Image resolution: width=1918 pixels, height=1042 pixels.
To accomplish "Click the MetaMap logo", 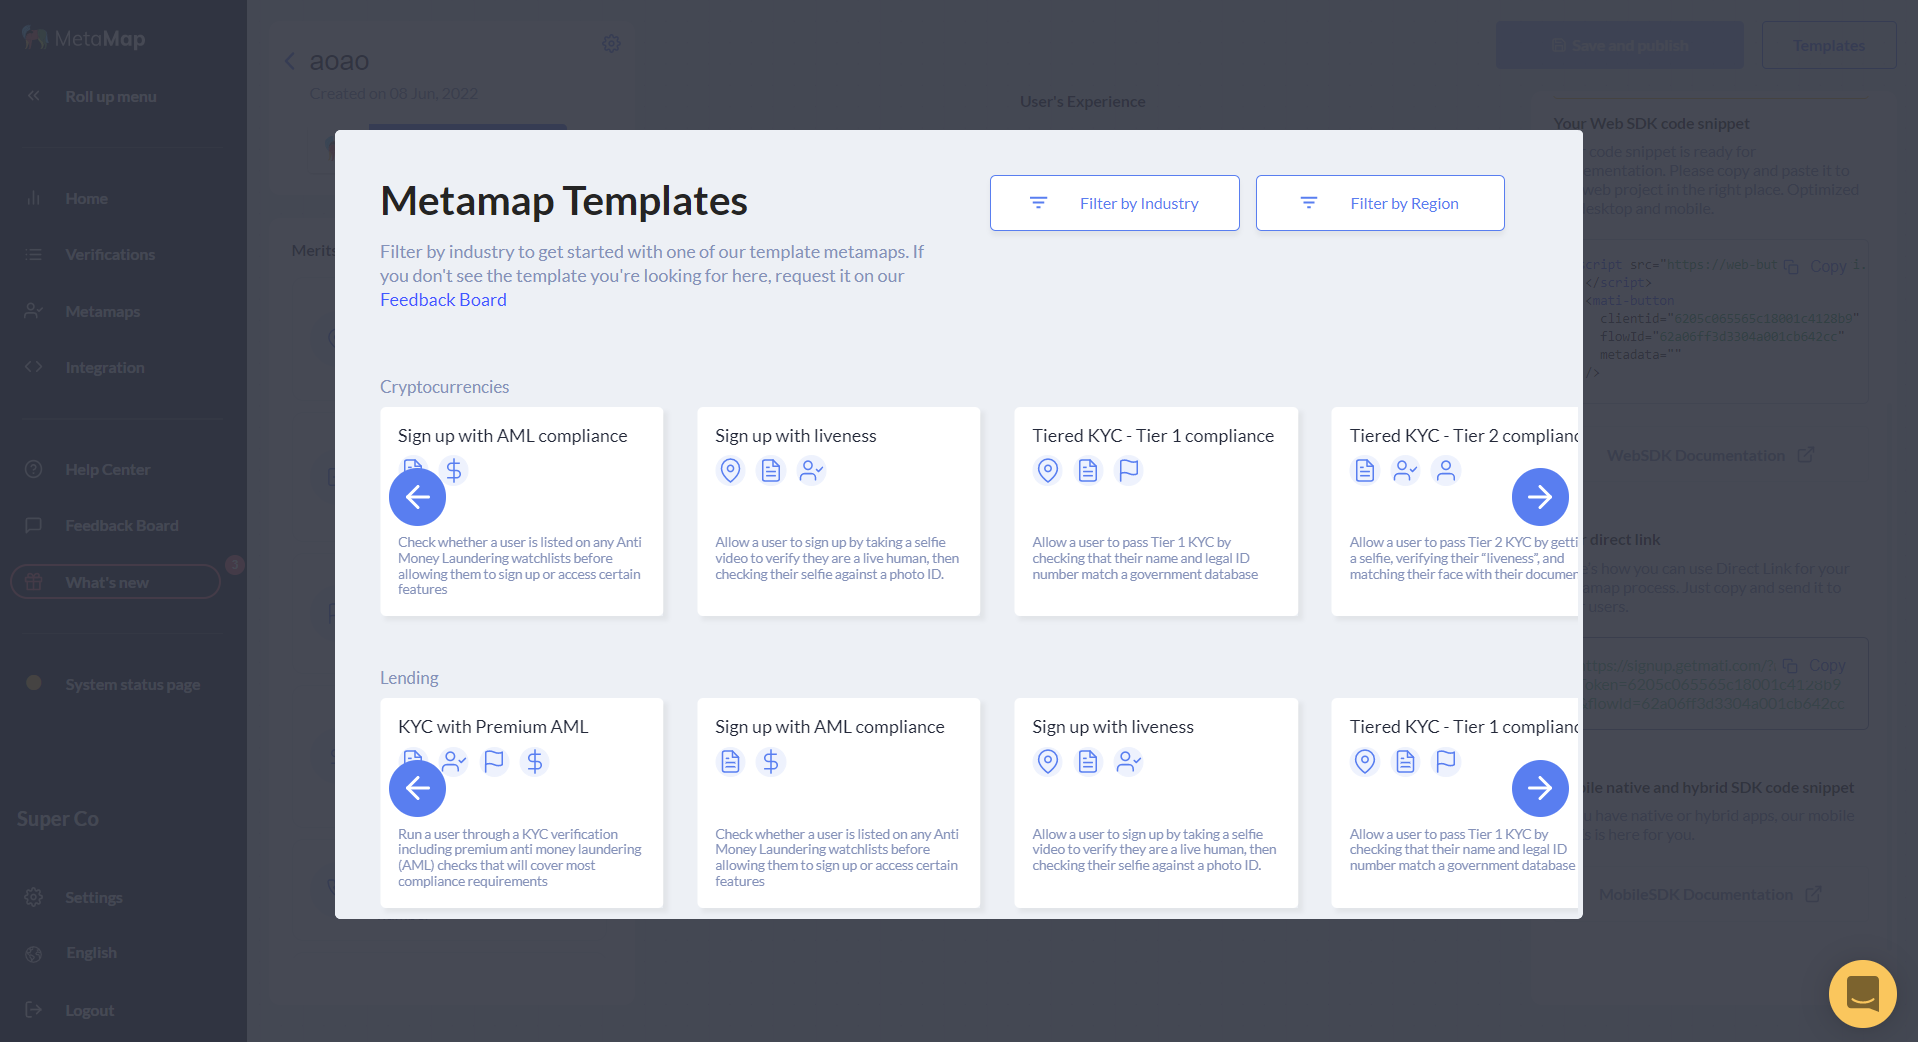I will pyautogui.click(x=83, y=39).
